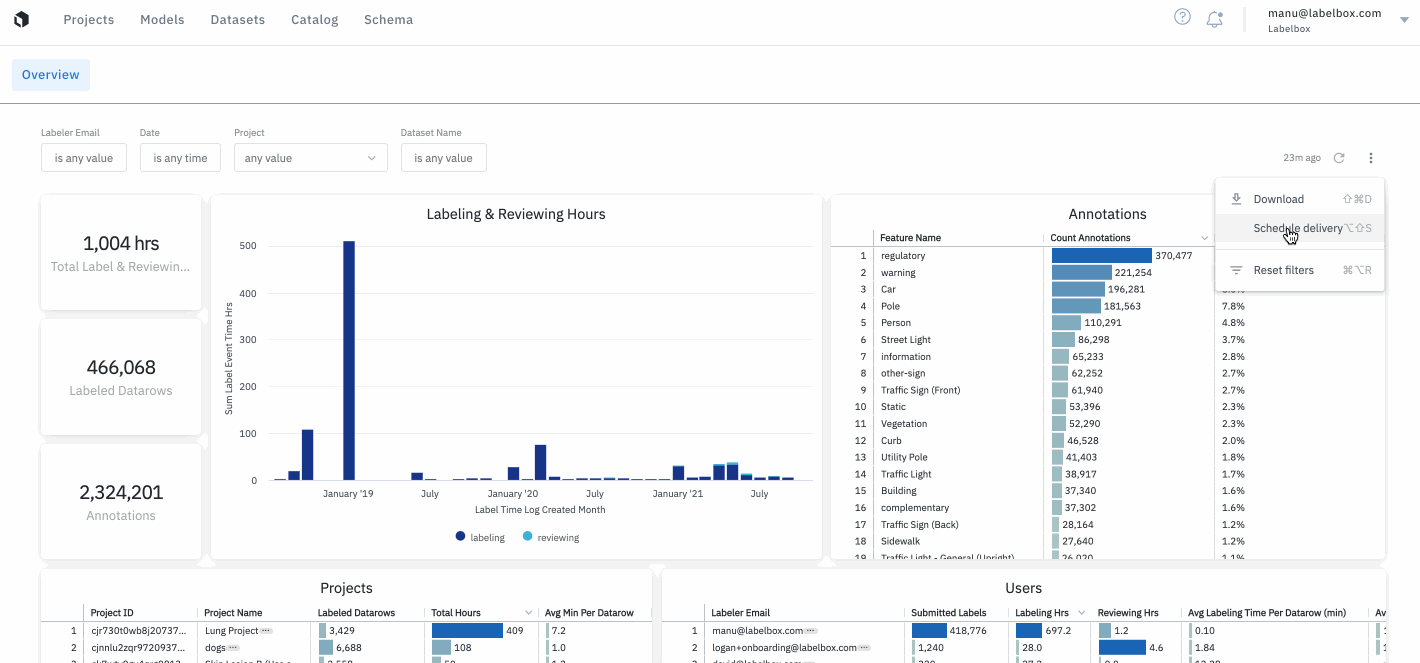Open Count Annotations column sort arrow
This screenshot has width=1420, height=663.
[1204, 238]
